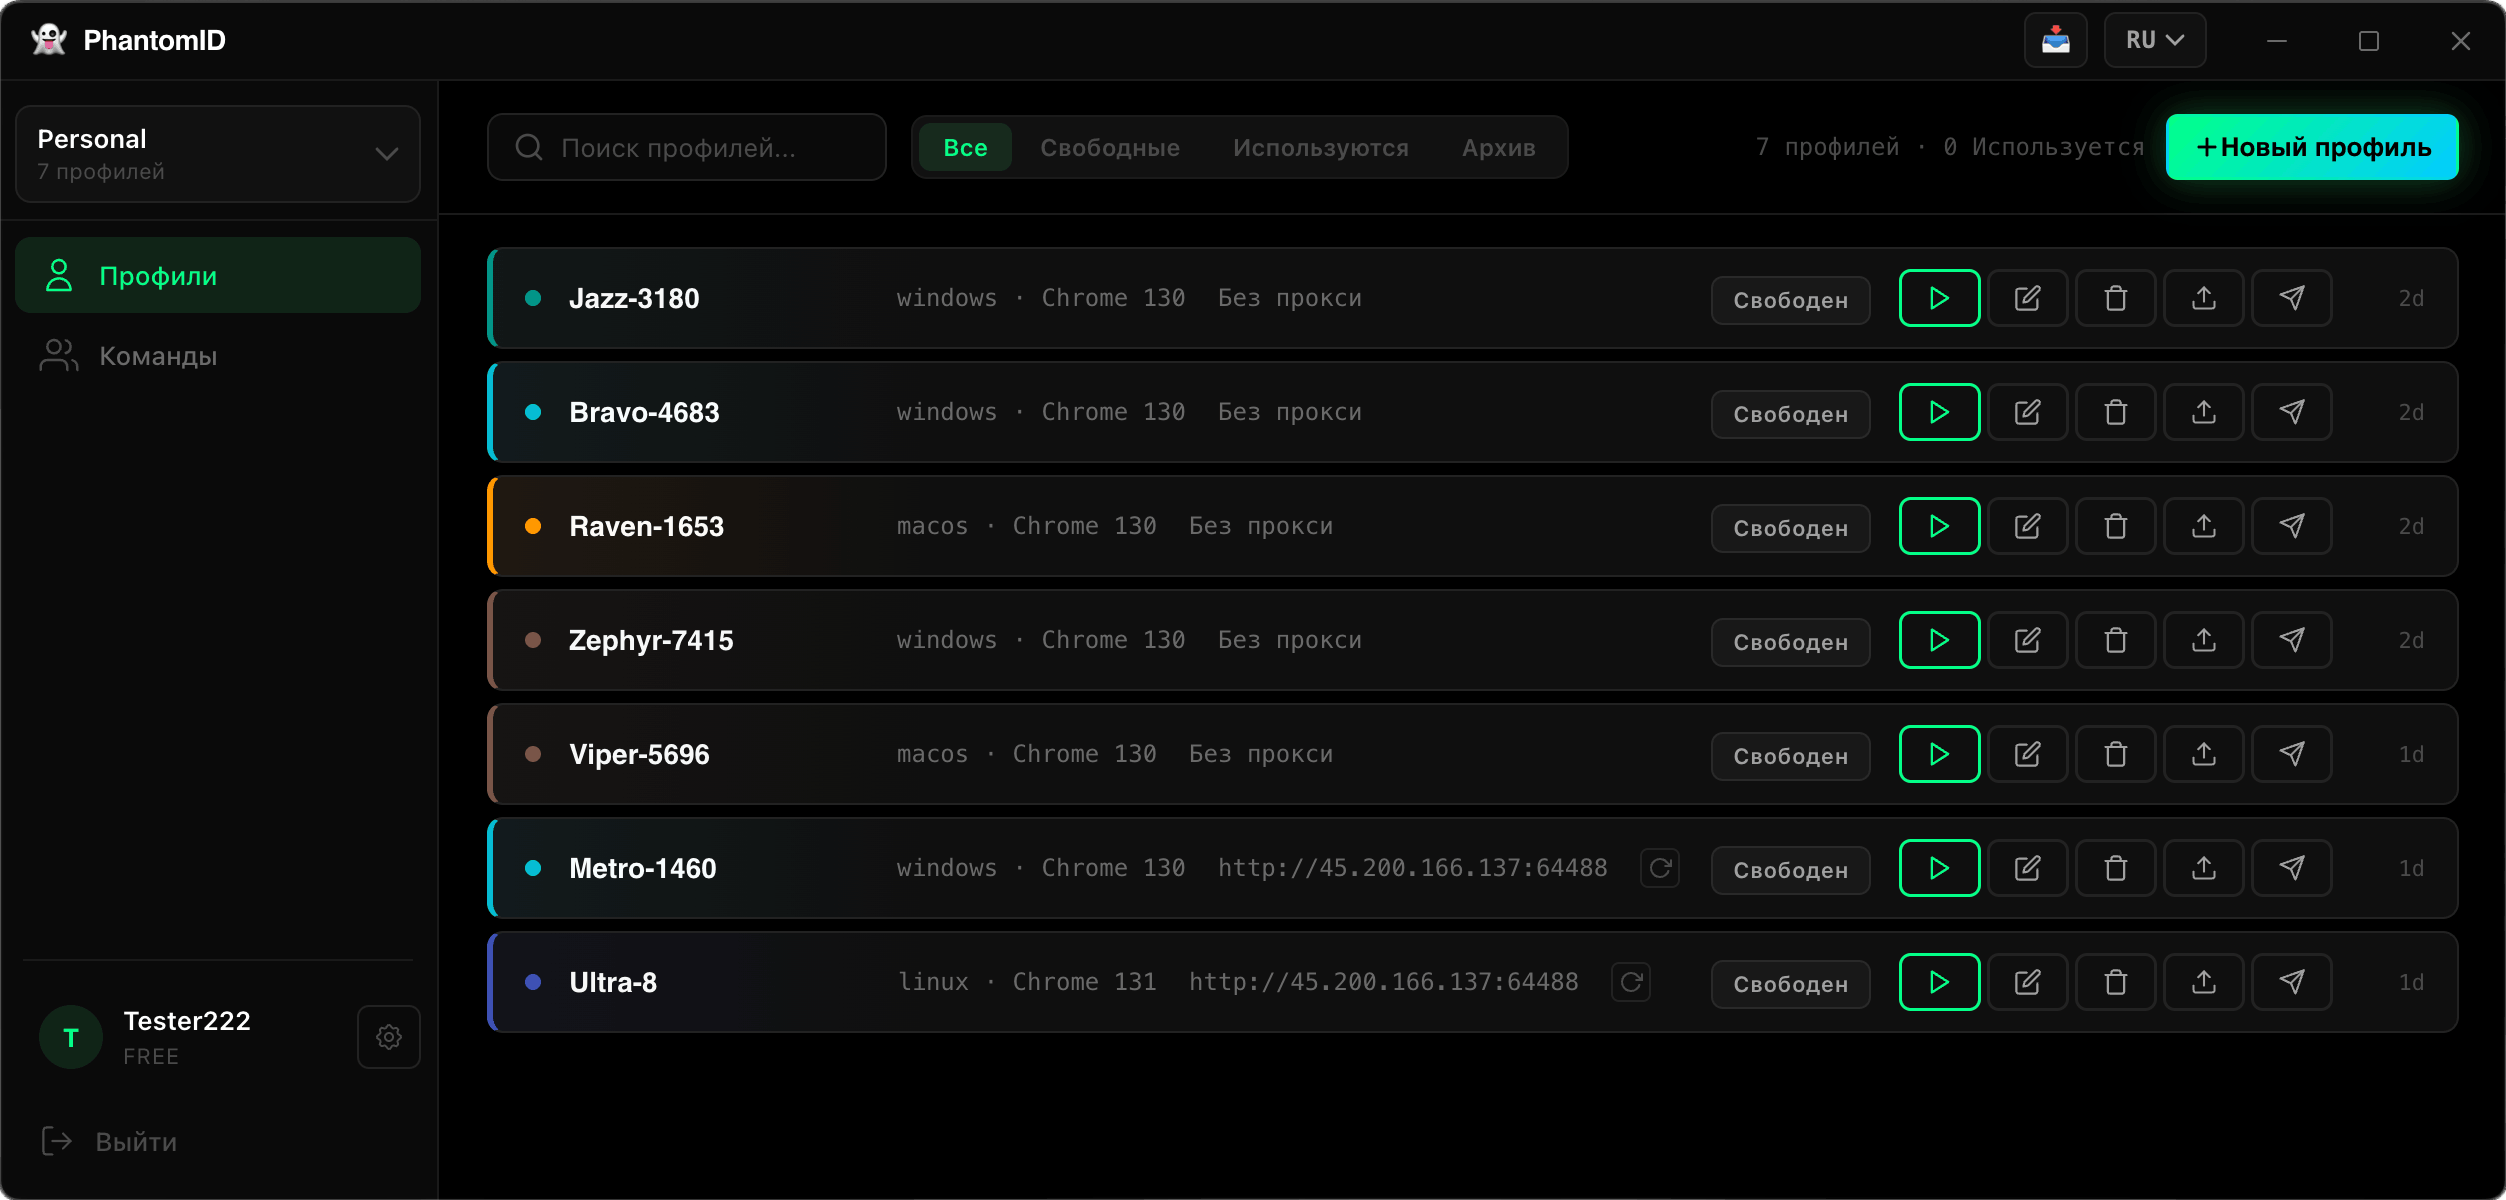The width and height of the screenshot is (2506, 1200).
Task: Expand the Personal workspace dropdown
Action: (x=386, y=153)
